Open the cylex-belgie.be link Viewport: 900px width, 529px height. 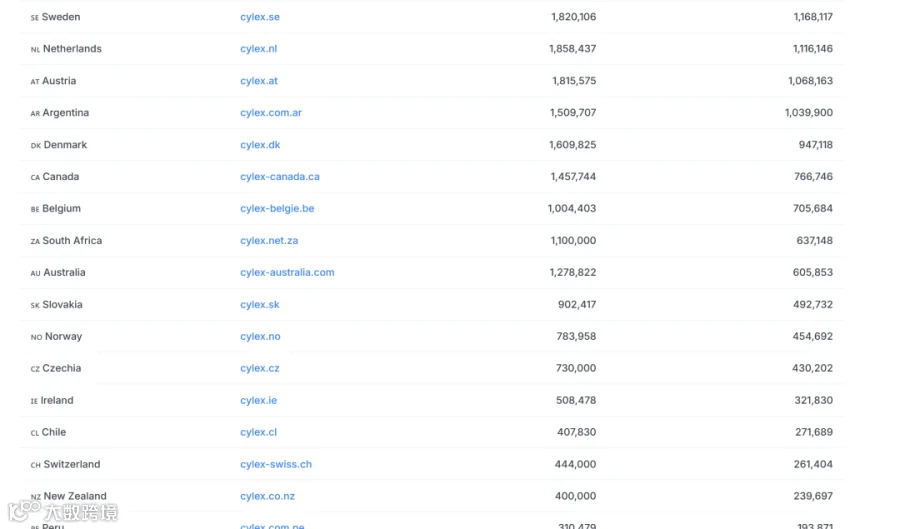pos(277,209)
